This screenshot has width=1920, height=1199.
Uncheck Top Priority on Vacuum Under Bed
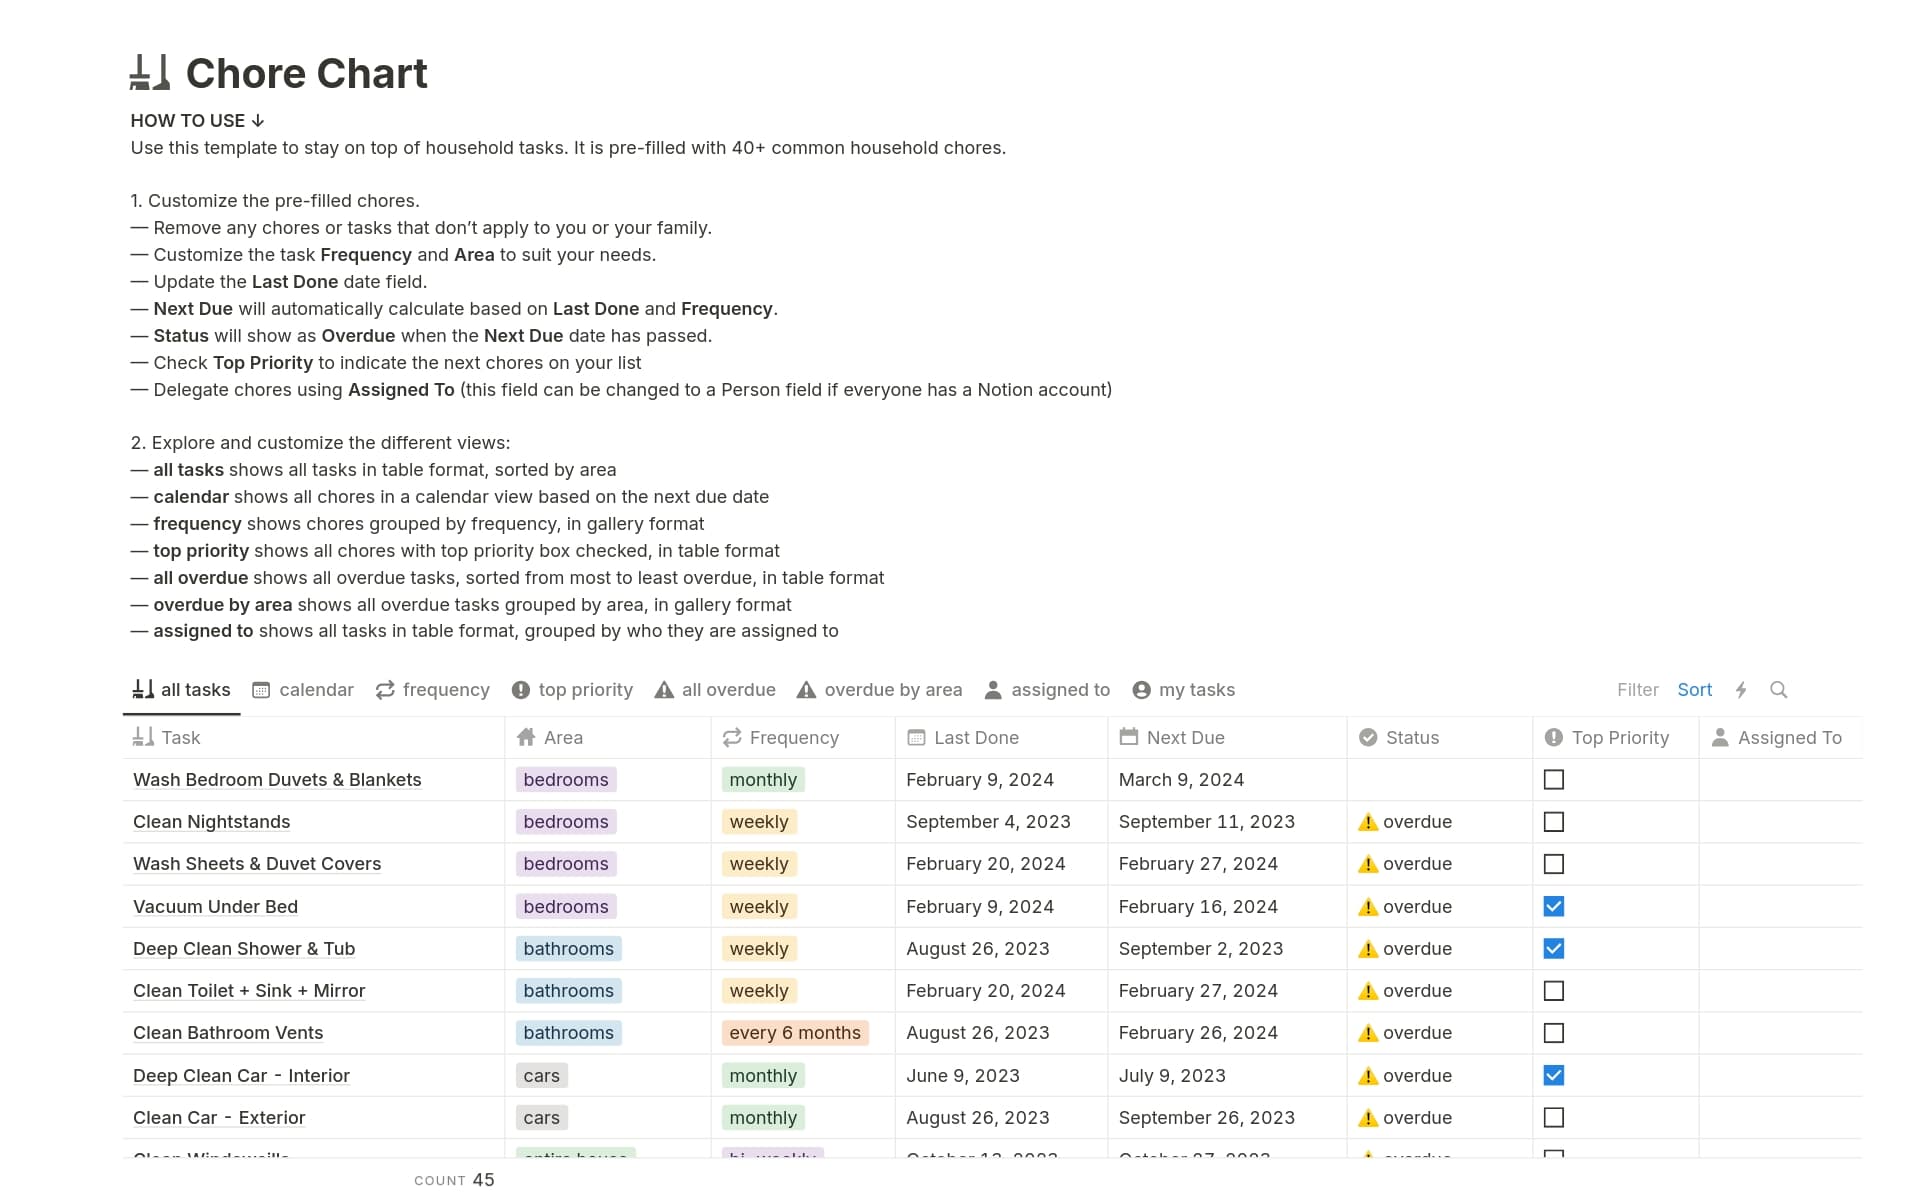[1554, 906]
